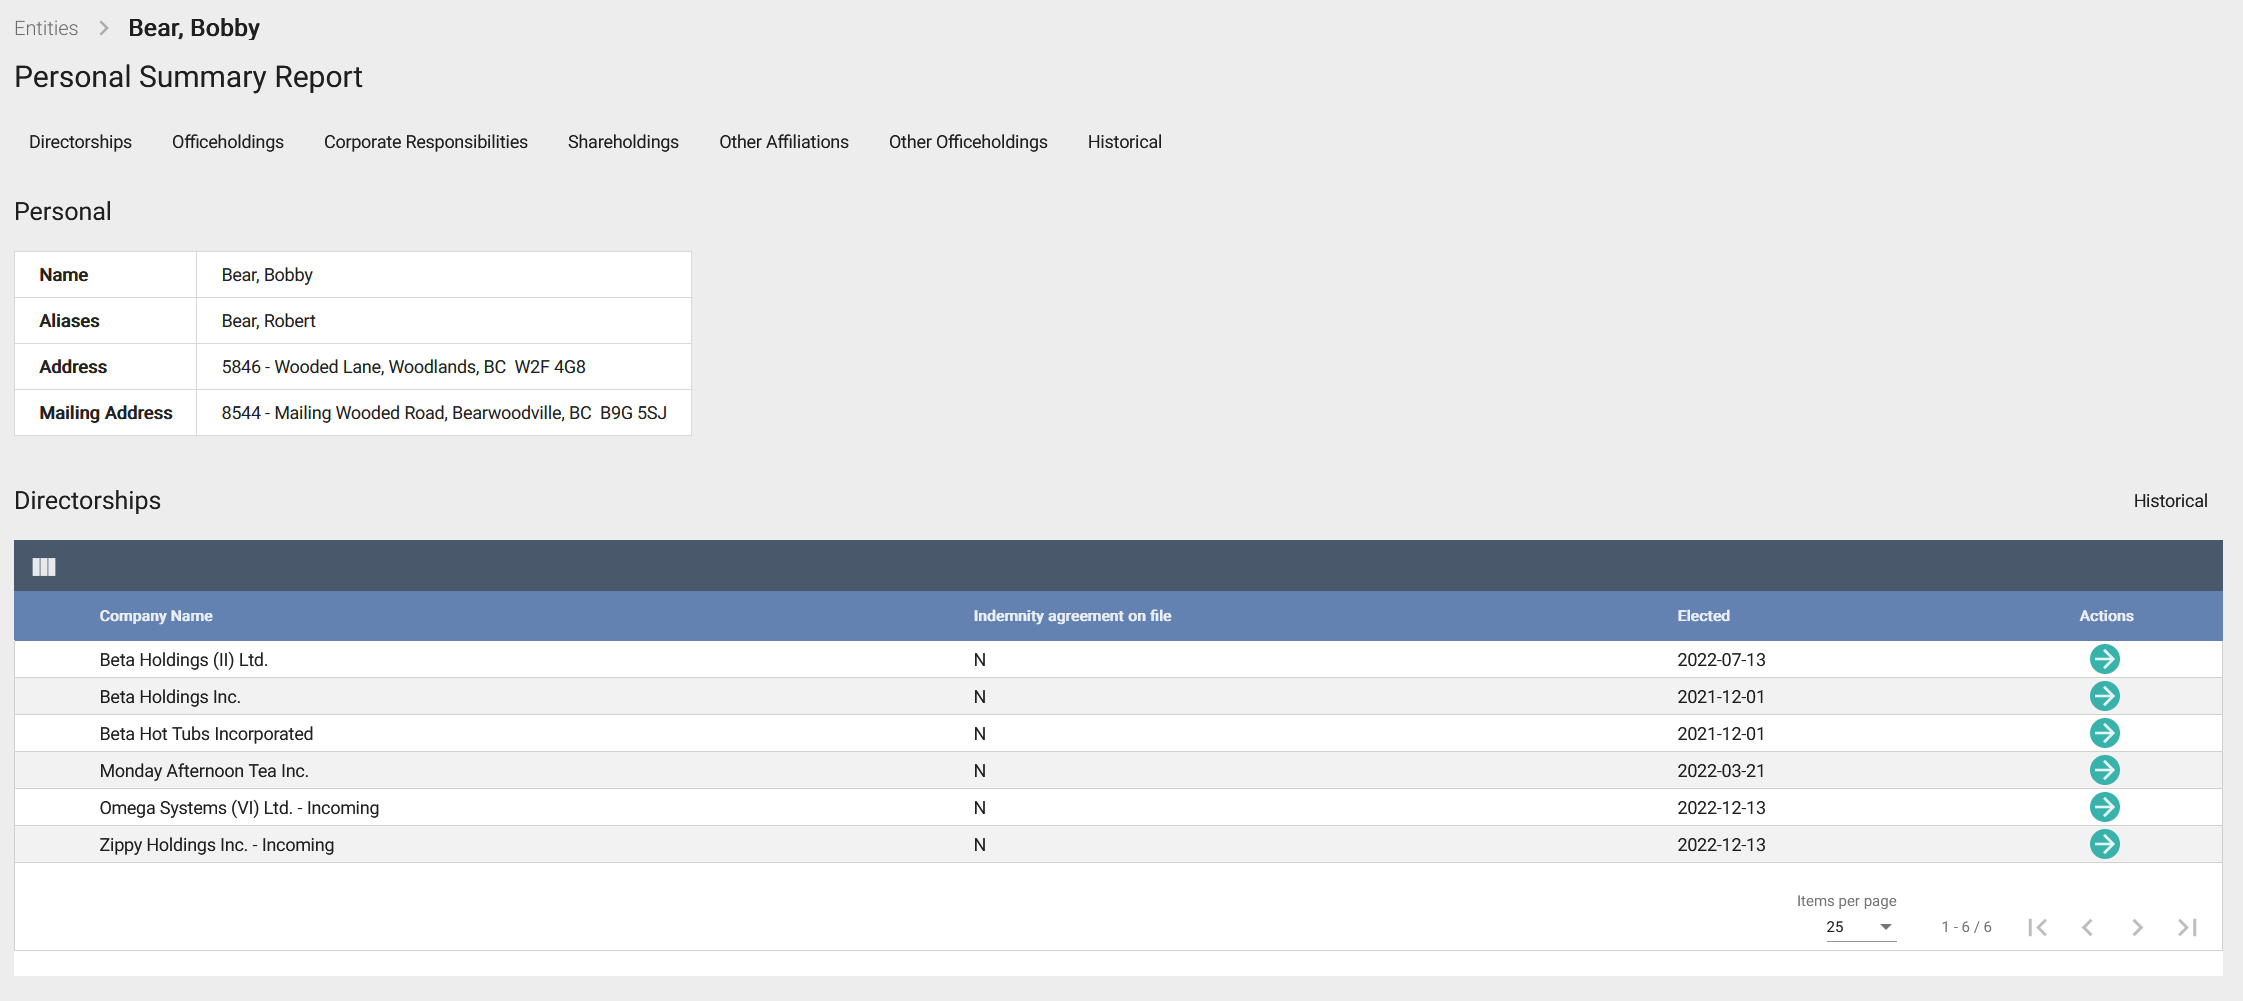Open the Shareholdings tab

pos(623,142)
